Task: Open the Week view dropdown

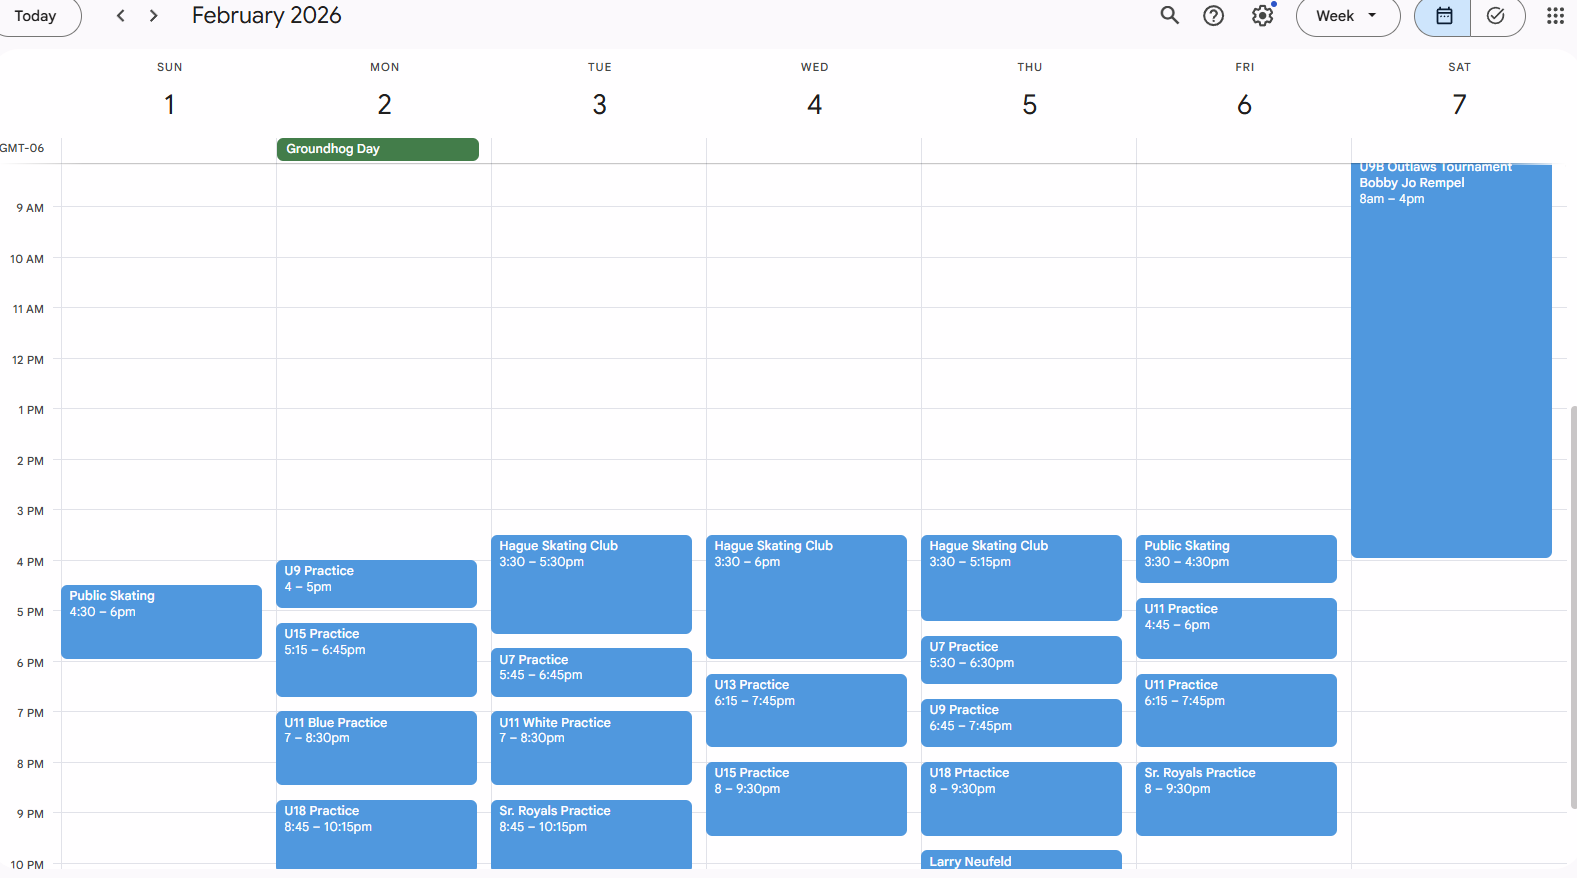Action: (1348, 16)
